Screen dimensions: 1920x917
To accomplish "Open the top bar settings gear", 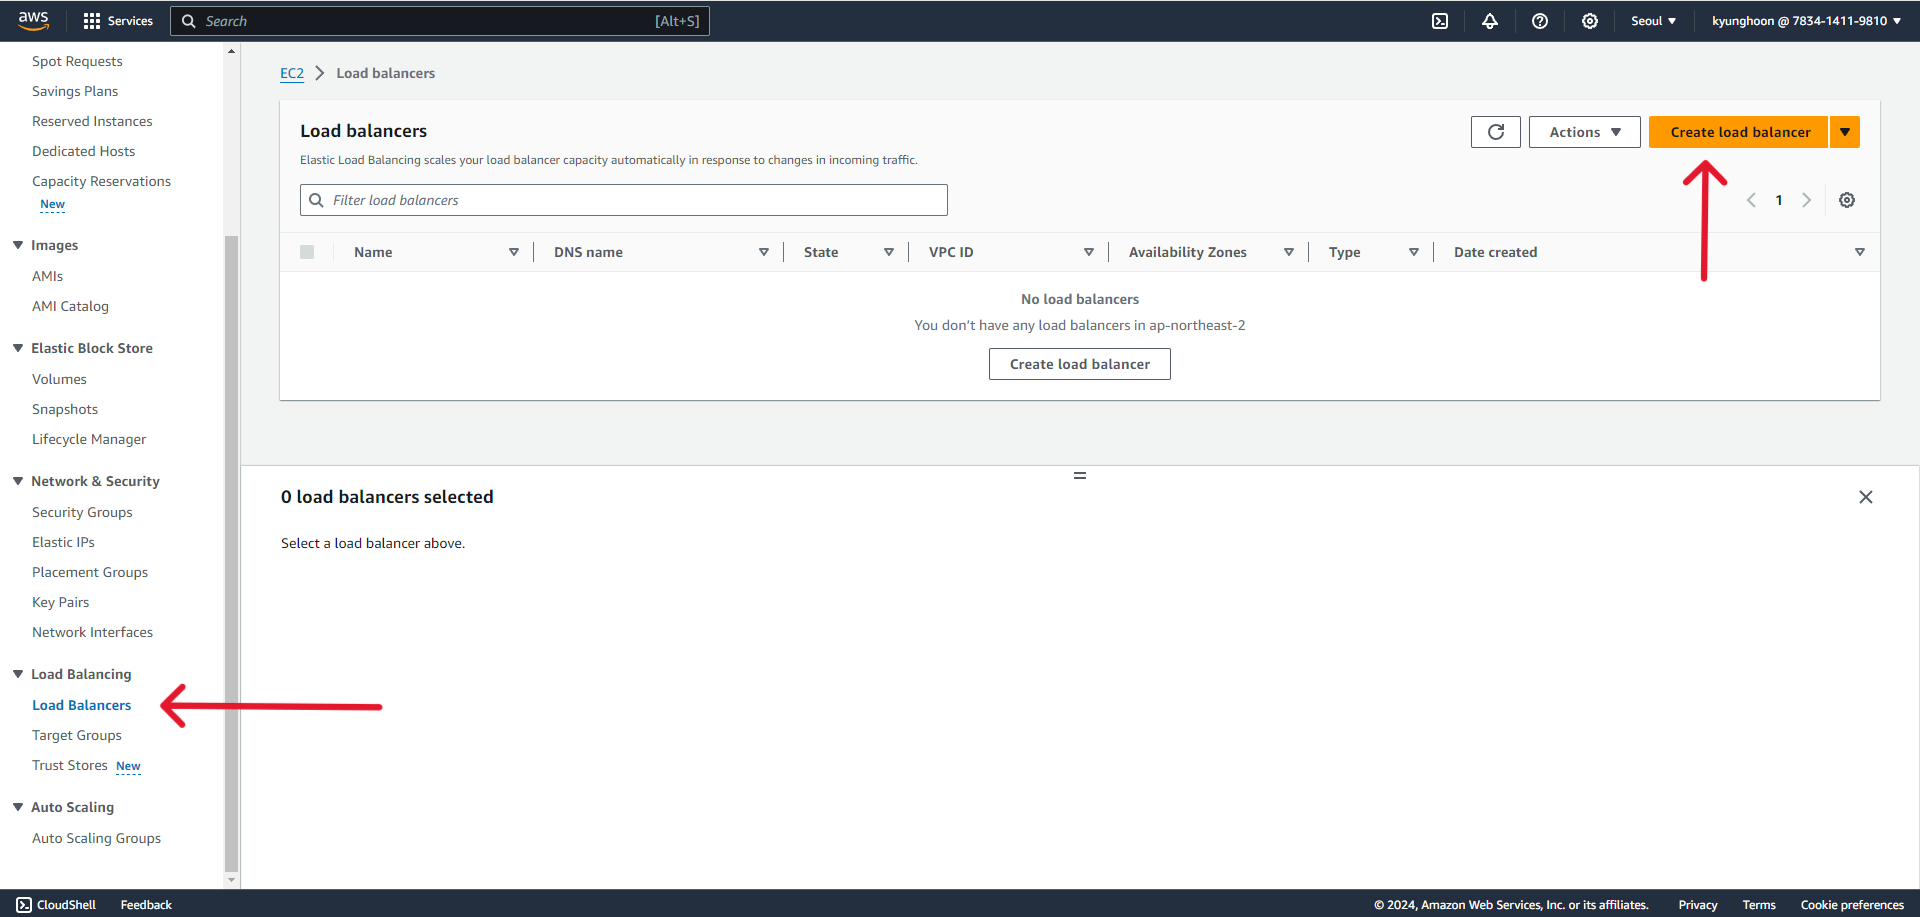I will point(1590,21).
